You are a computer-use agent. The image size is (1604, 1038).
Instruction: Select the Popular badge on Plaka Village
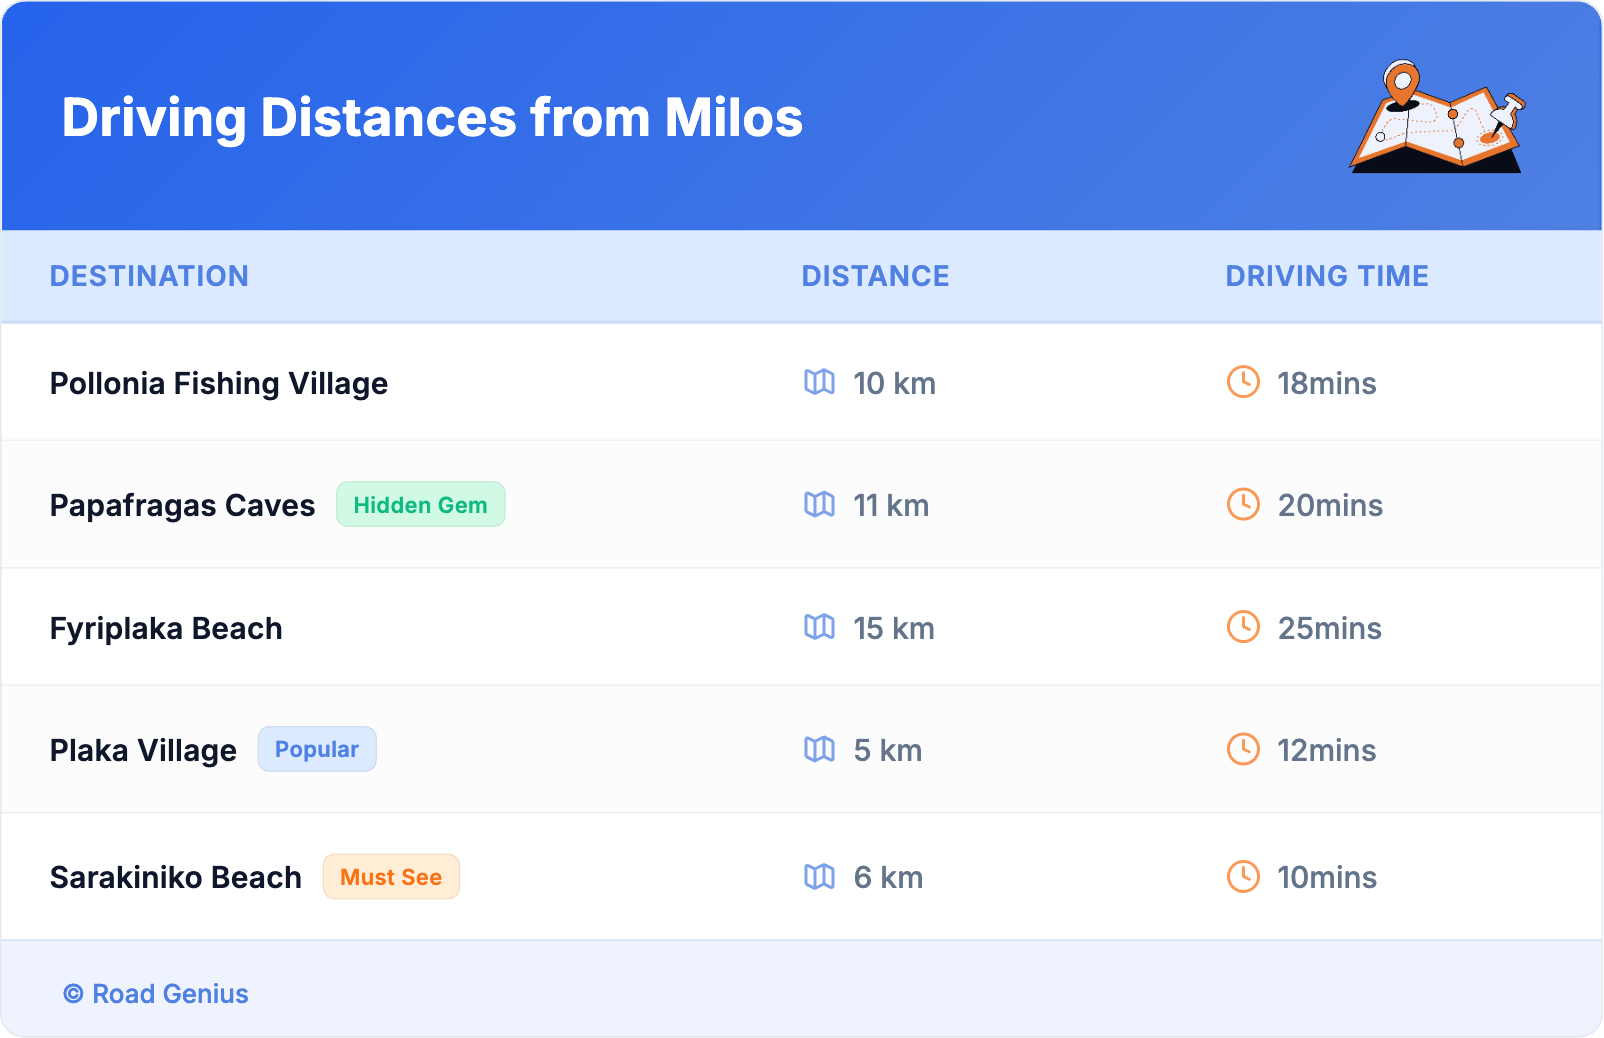(316, 750)
